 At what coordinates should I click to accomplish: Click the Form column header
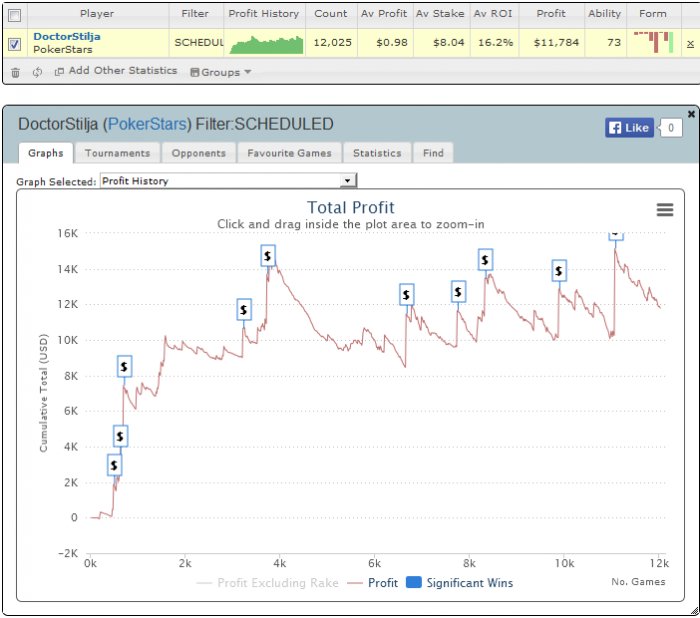point(653,14)
